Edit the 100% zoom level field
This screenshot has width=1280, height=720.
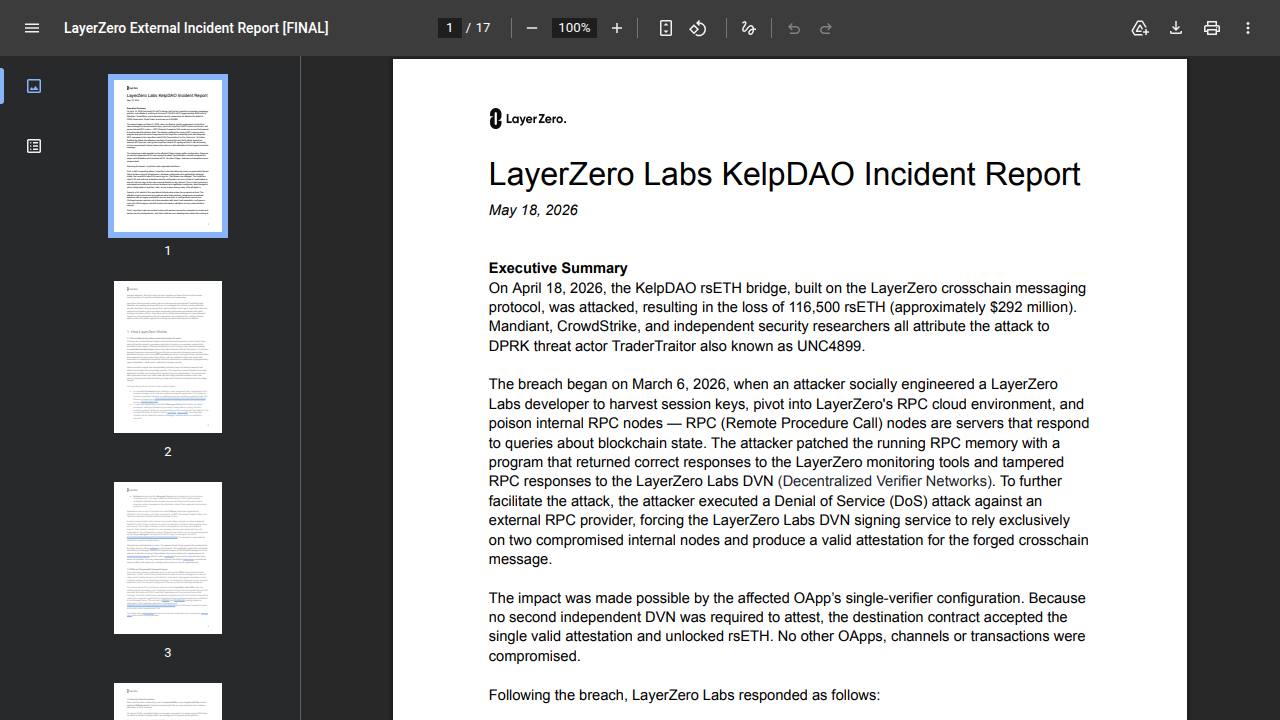point(574,28)
